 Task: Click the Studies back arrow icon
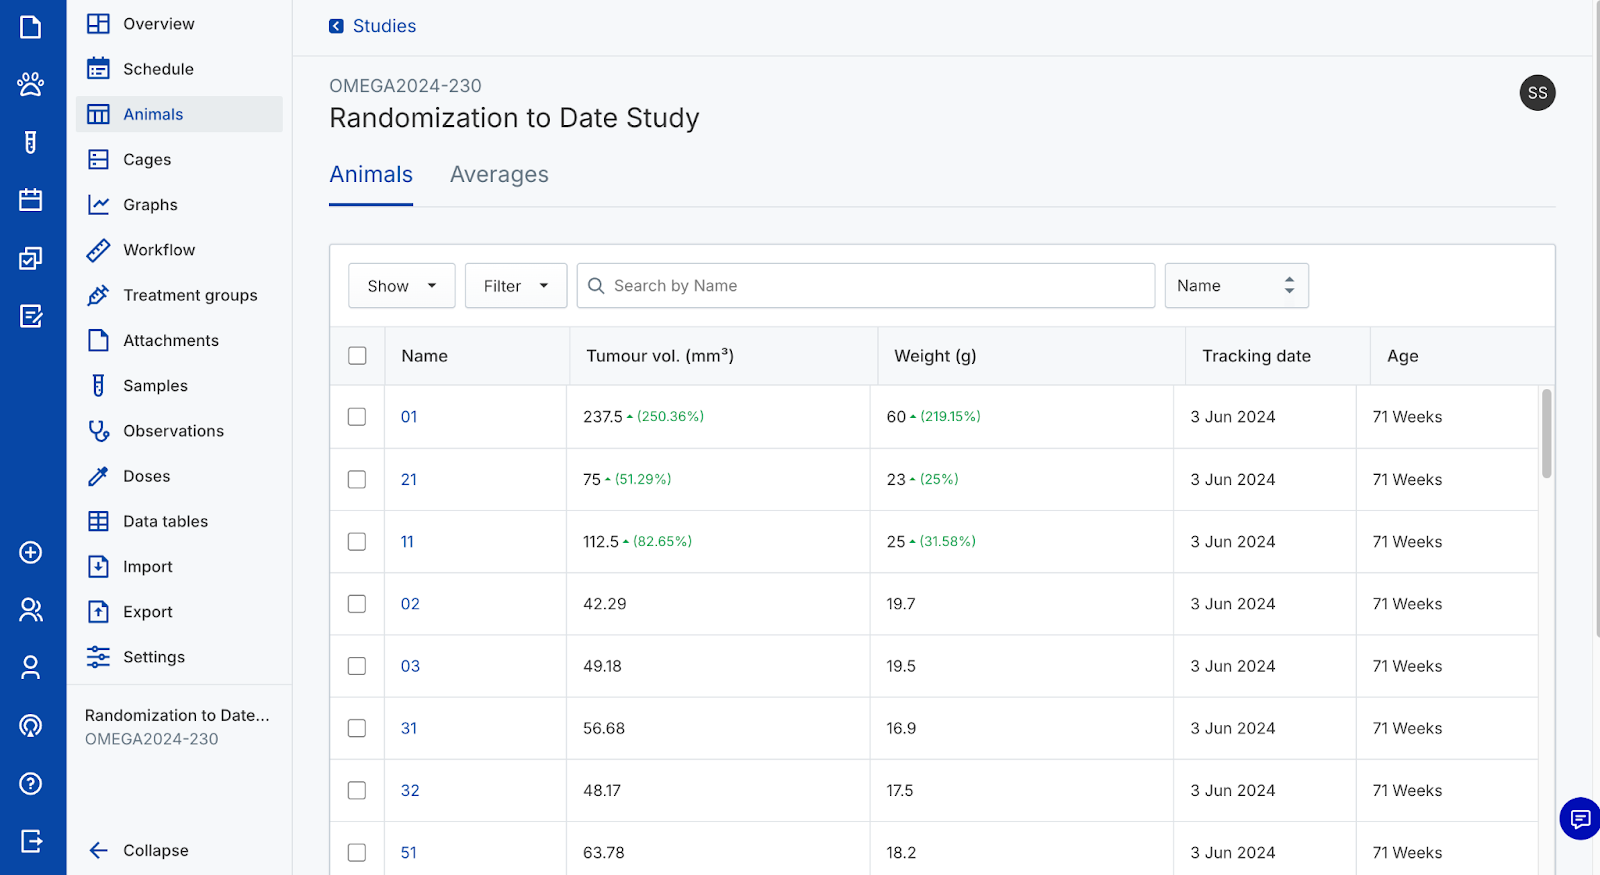click(337, 26)
